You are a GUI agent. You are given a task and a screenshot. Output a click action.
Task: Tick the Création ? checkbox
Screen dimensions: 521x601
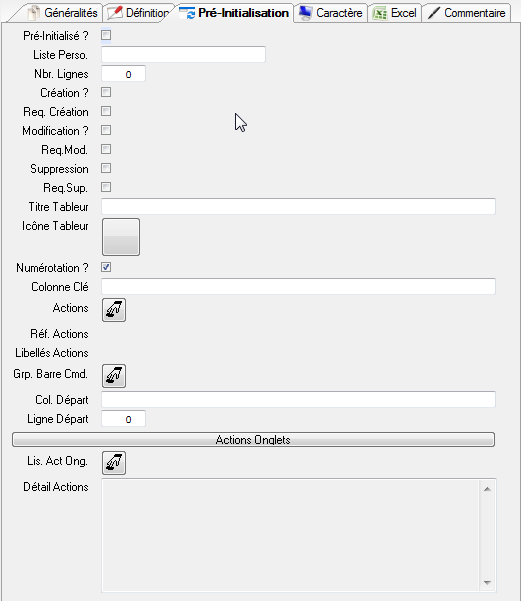pos(106,92)
